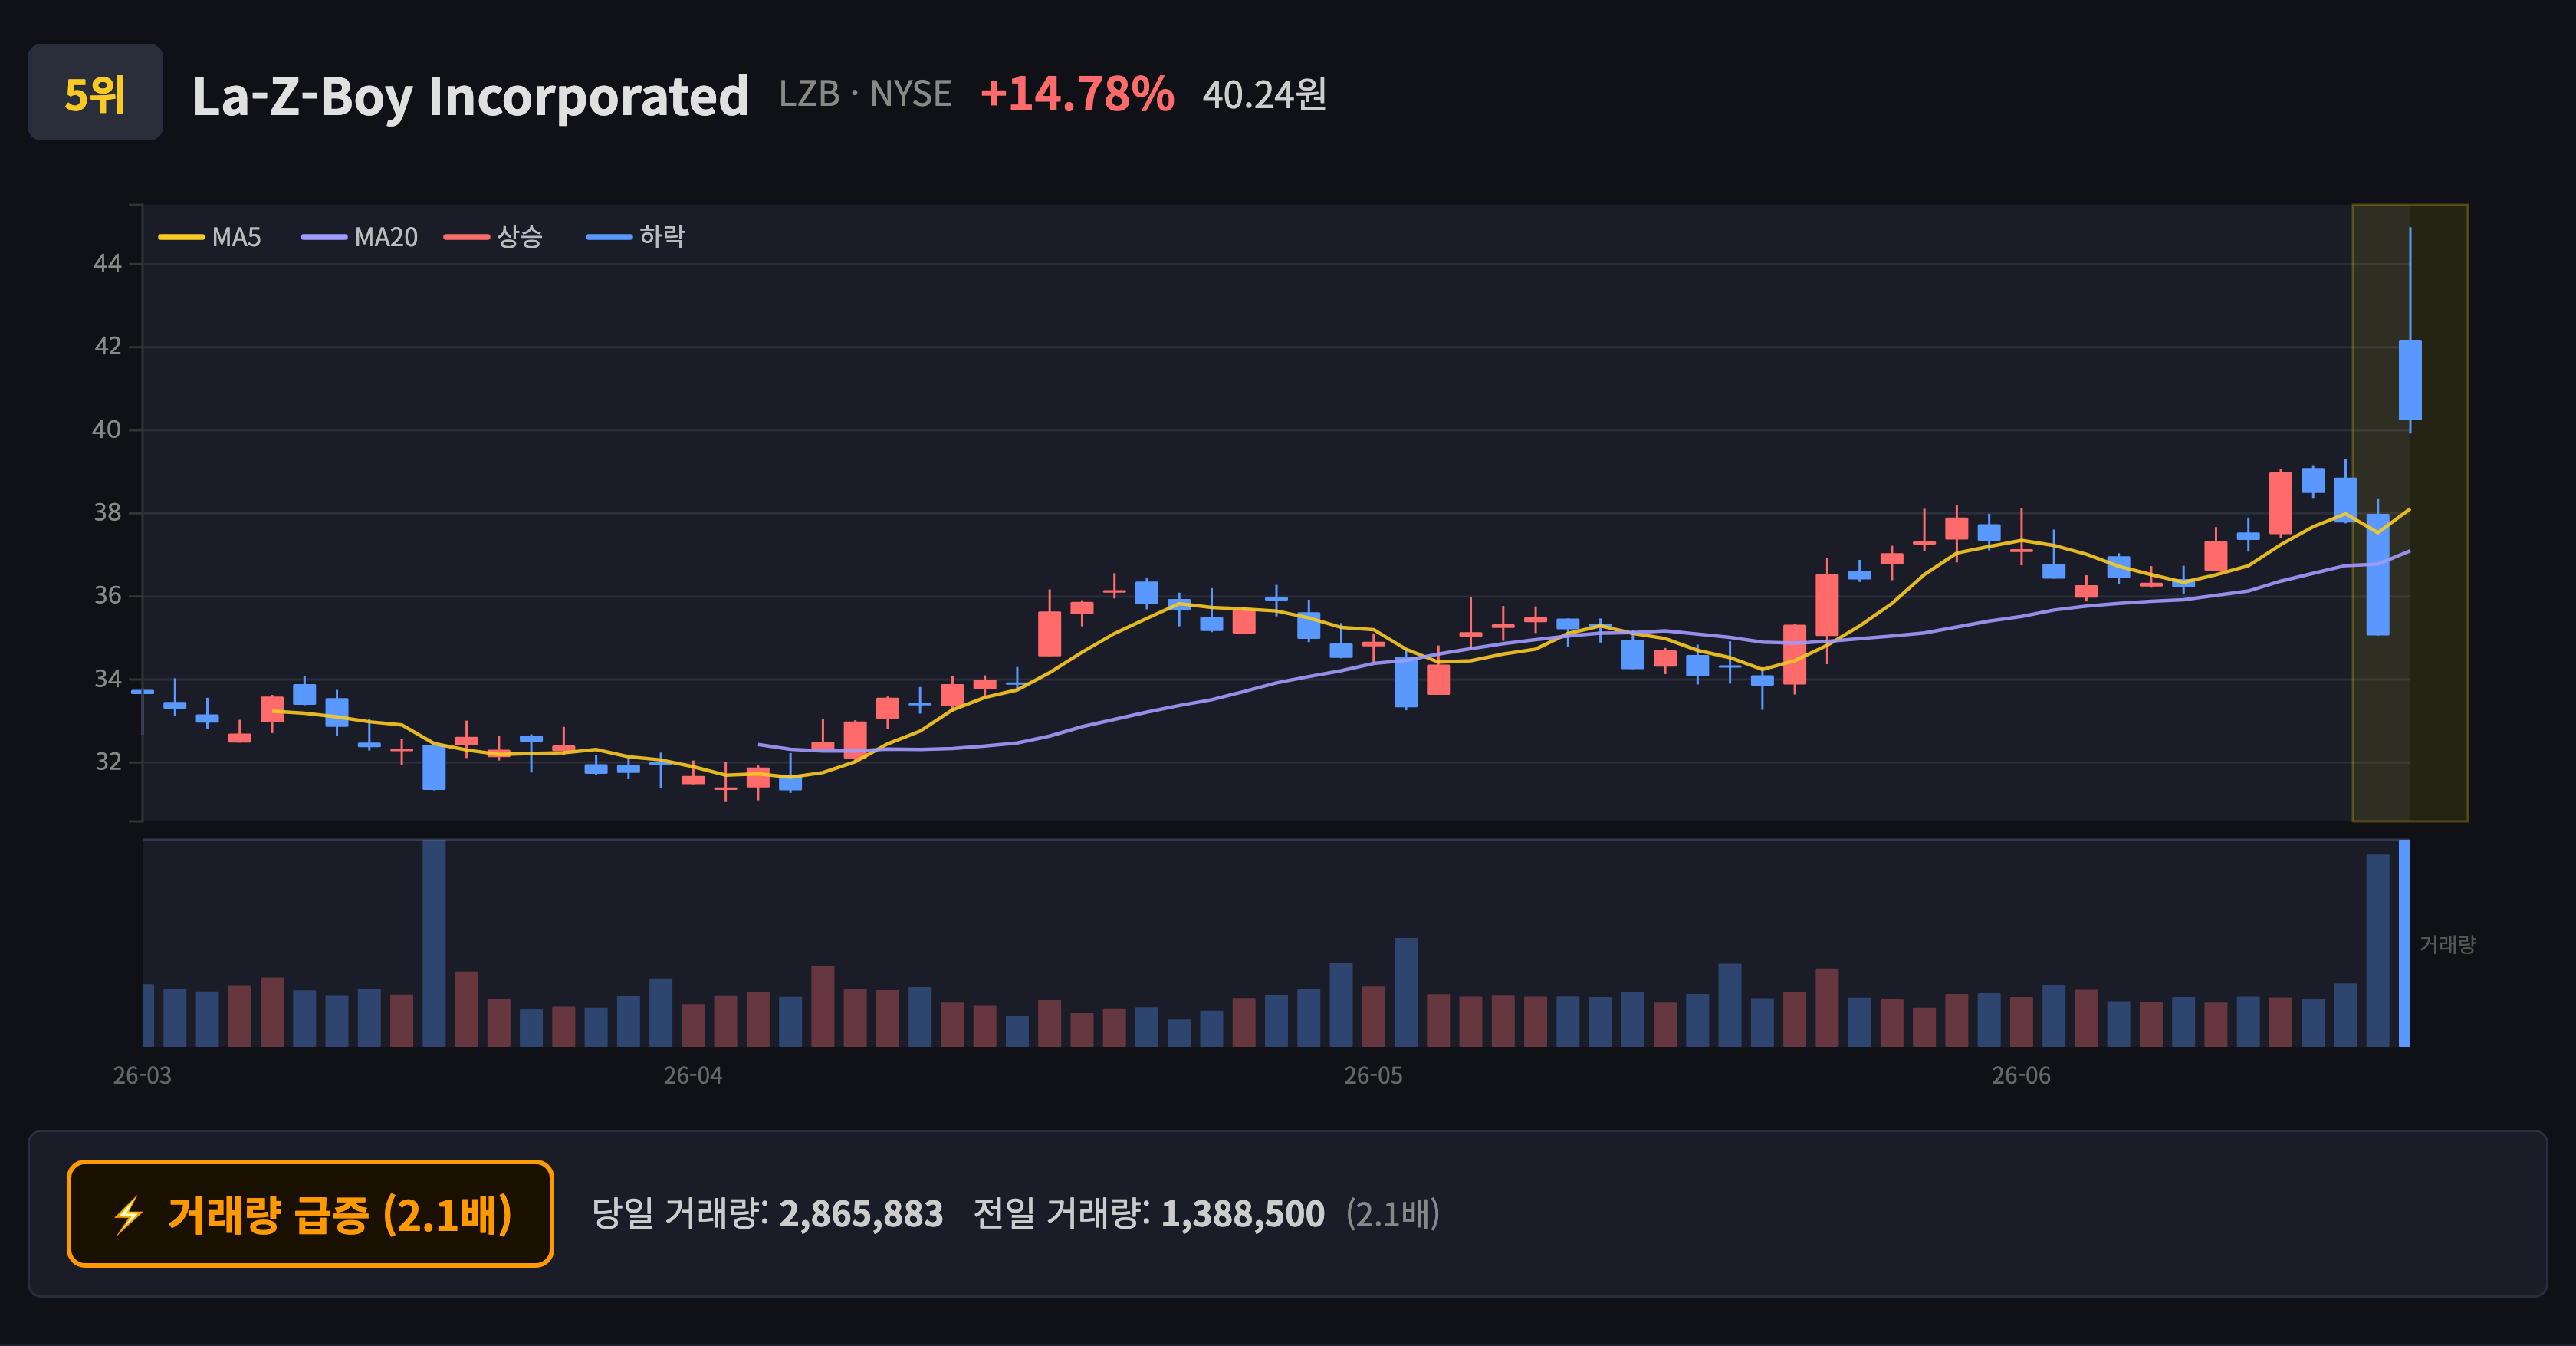Click the 36 price axis label
Screen dimensions: 2576x1346
tap(107, 596)
